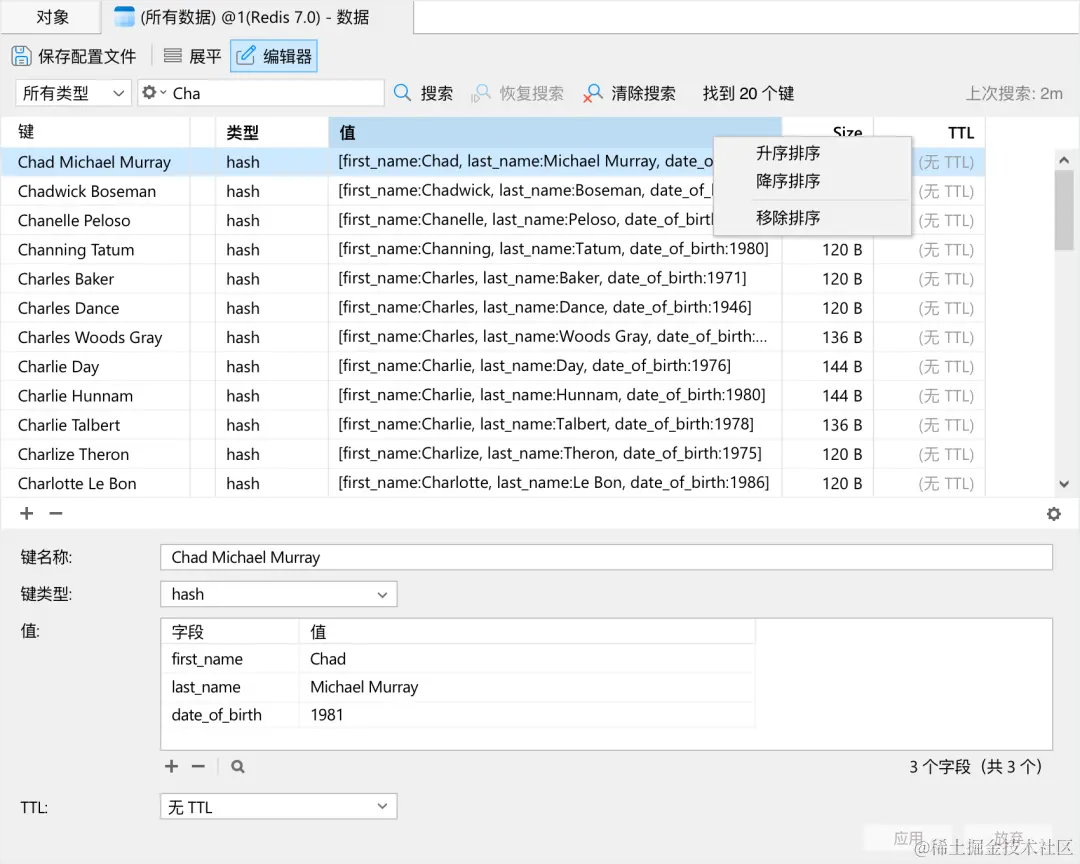The width and height of the screenshot is (1080, 864).
Task: Select the (所有数据) @1(Redis 7.0) data tab
Action: click(x=256, y=17)
